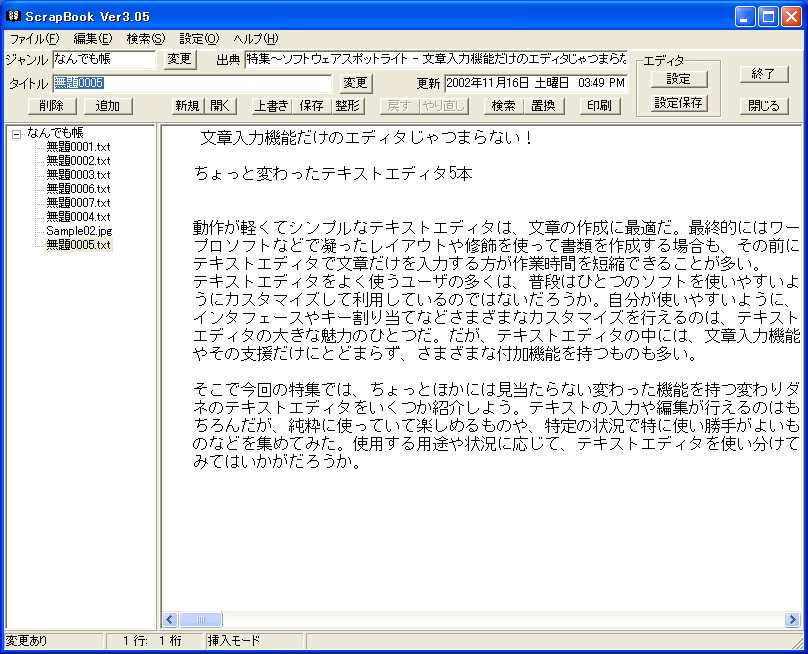Click the やり直し redo button

click(x=443, y=106)
